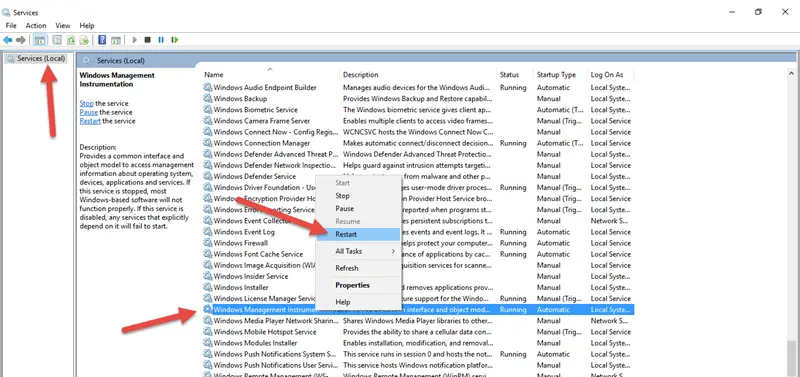The height and width of the screenshot is (377, 800).
Task: Click the 'Stop the service' link
Action: point(86,103)
